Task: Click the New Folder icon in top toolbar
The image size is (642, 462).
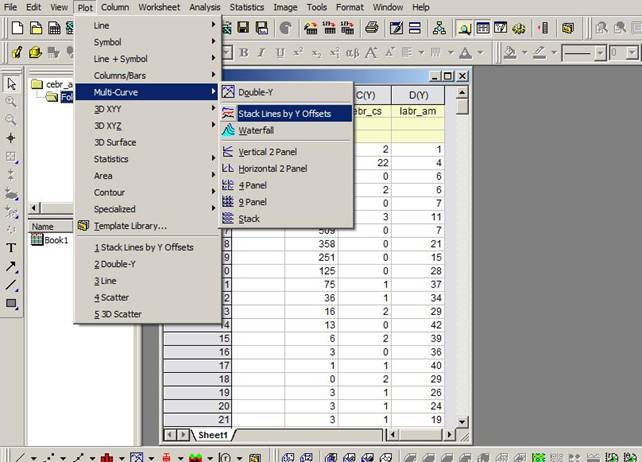Action: click(36, 28)
